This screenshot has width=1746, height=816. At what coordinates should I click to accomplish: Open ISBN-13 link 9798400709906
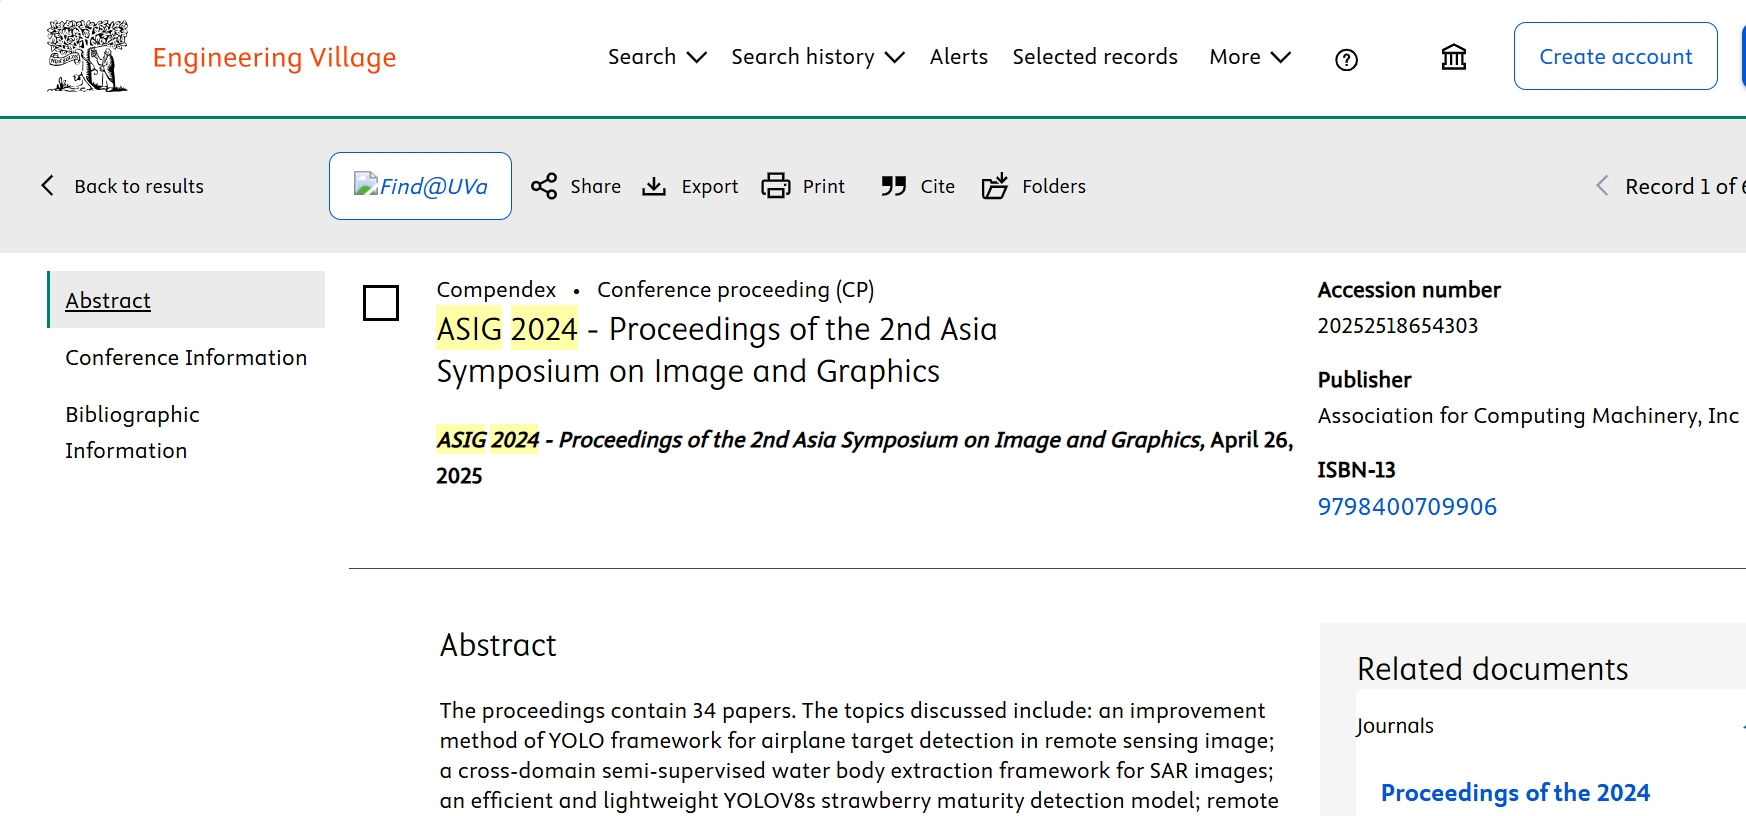point(1407,507)
